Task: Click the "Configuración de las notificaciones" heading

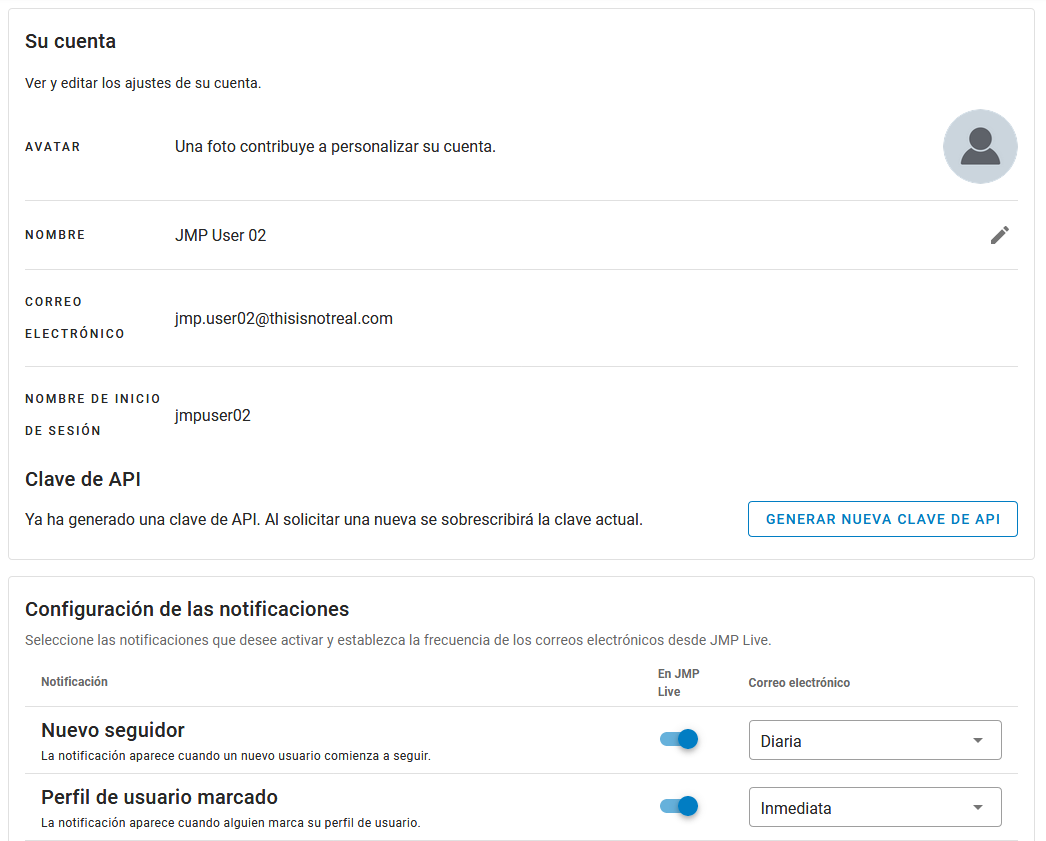Action: coord(187,609)
